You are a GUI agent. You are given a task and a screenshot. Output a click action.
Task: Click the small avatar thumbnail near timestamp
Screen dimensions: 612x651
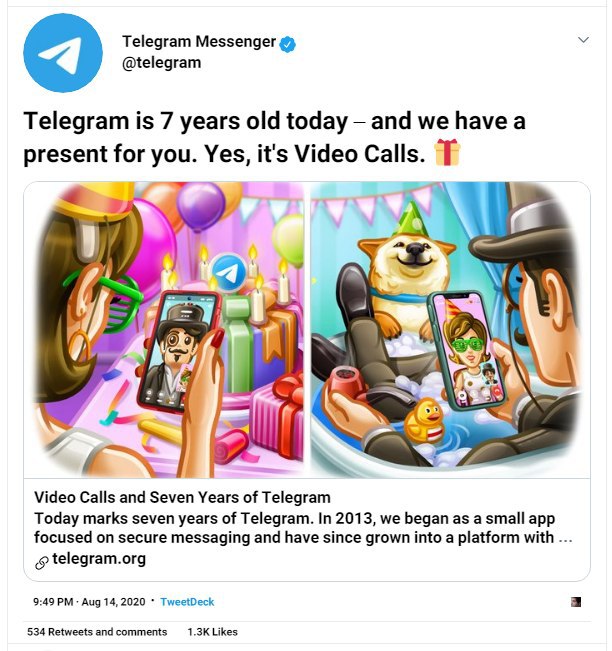tap(576, 602)
